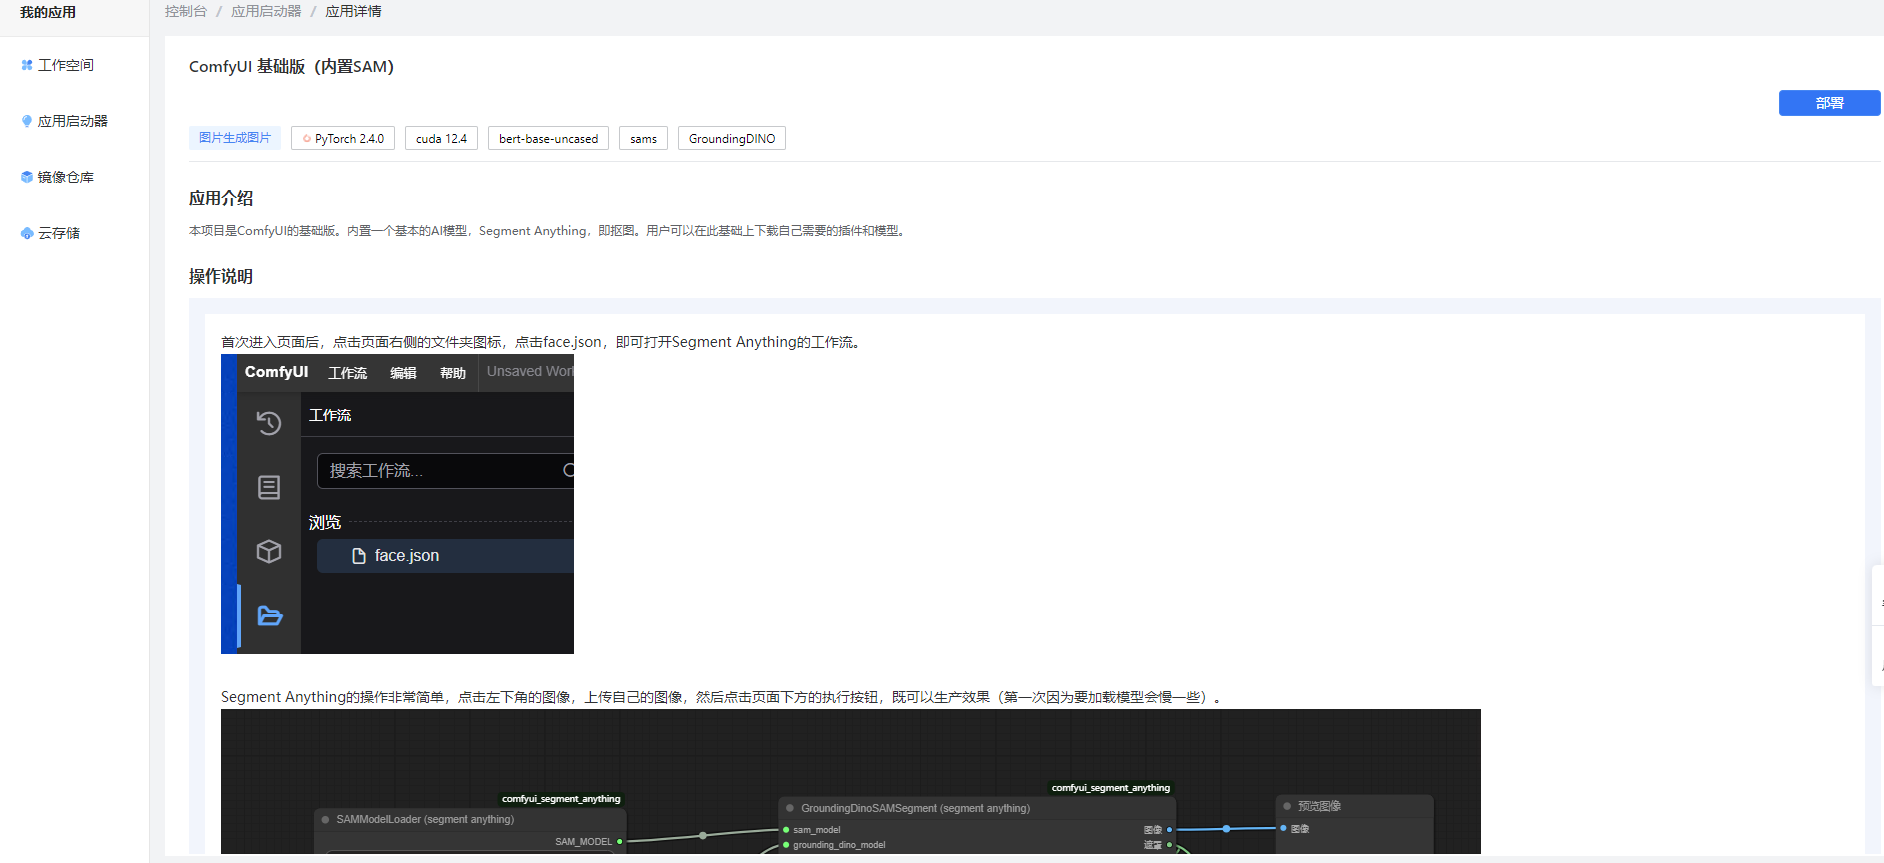Click 帮助 menu in ComfyUI screenshot

coord(453,372)
